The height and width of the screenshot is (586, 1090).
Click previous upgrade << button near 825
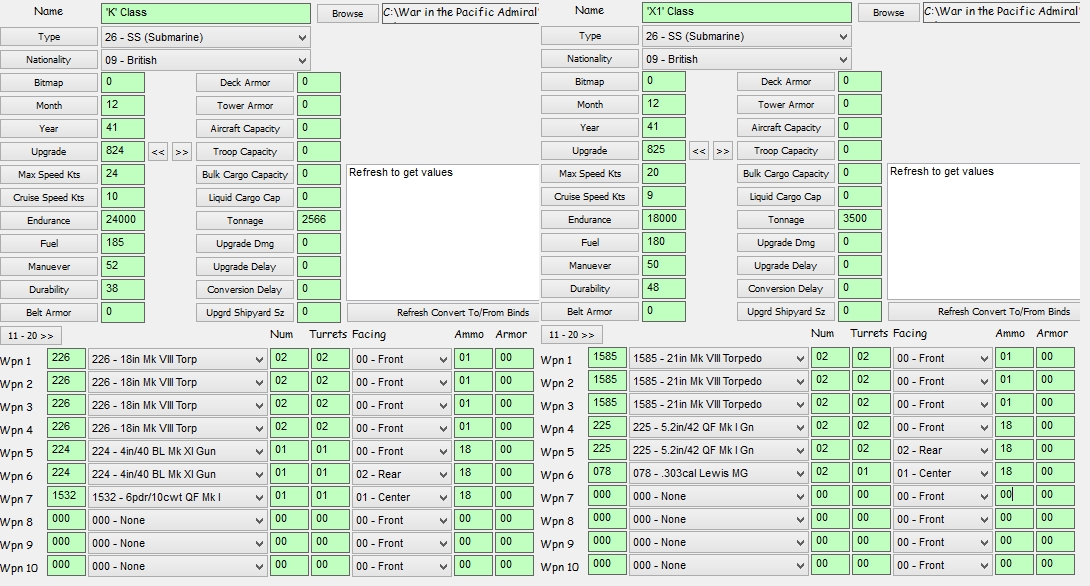point(699,151)
